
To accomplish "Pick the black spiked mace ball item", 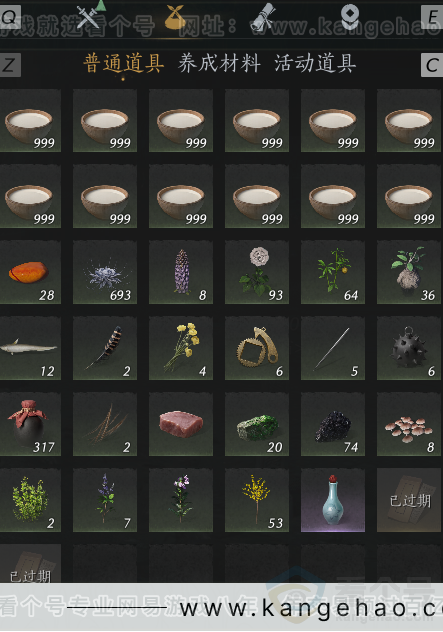I will tap(409, 348).
